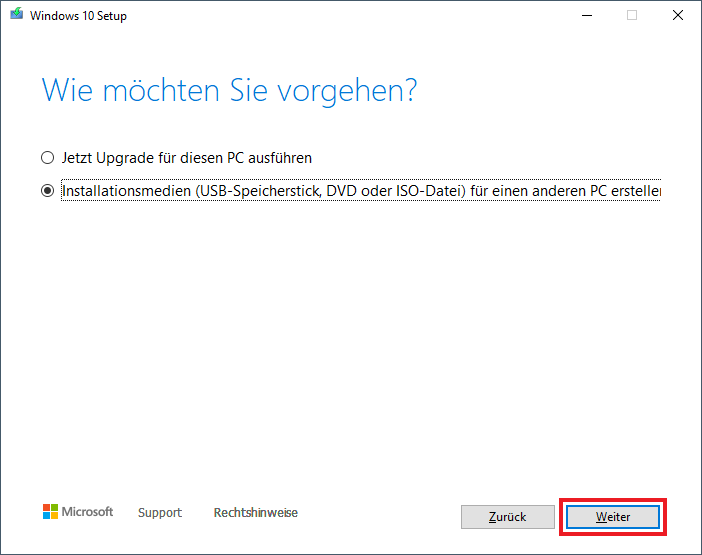Close the Windows 10 Setup window
The image size is (702, 555).
pos(678,15)
